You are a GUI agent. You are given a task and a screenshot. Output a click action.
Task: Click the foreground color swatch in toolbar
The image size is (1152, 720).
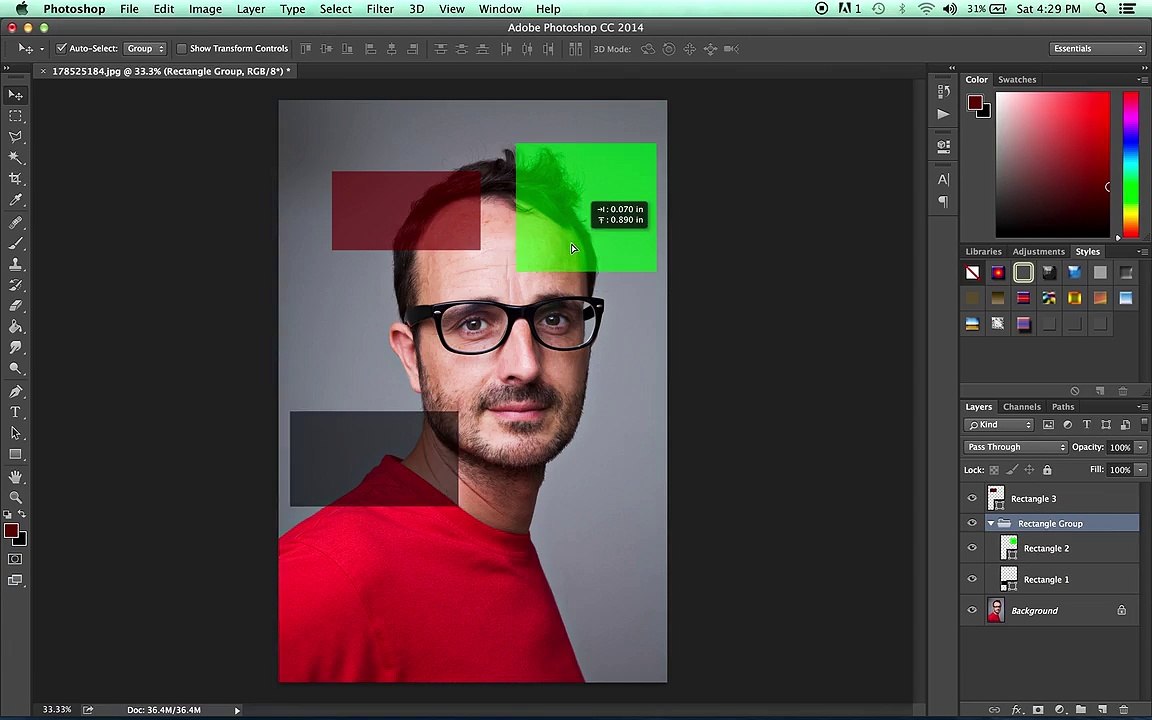[x=11, y=530]
